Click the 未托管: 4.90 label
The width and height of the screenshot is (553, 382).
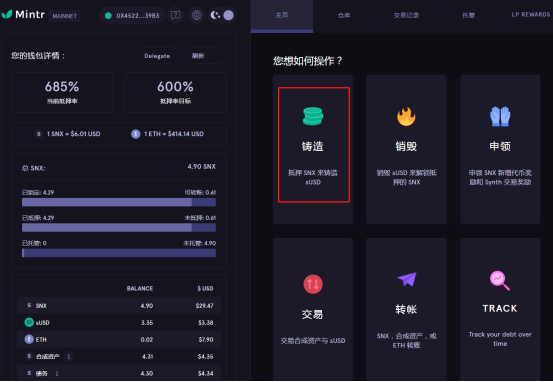(x=199, y=243)
